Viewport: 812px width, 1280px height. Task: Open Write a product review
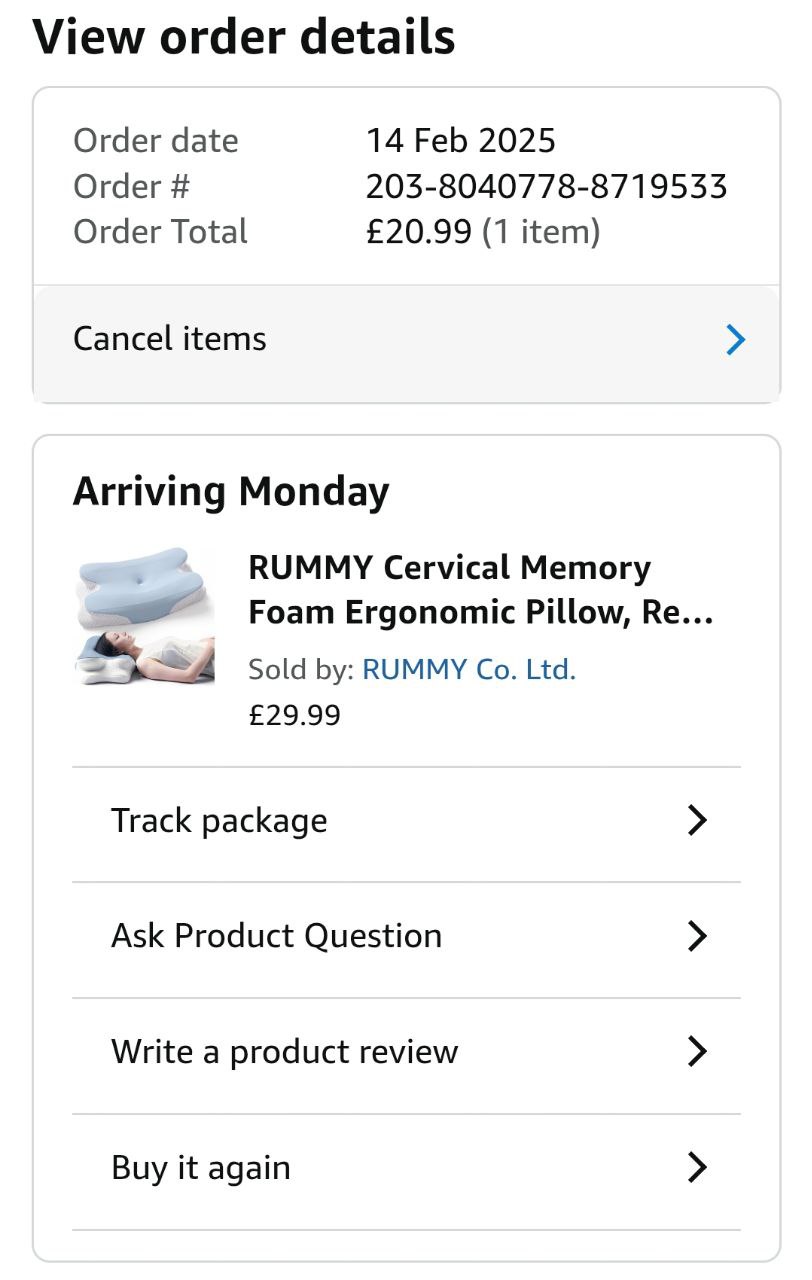[x=284, y=1052]
